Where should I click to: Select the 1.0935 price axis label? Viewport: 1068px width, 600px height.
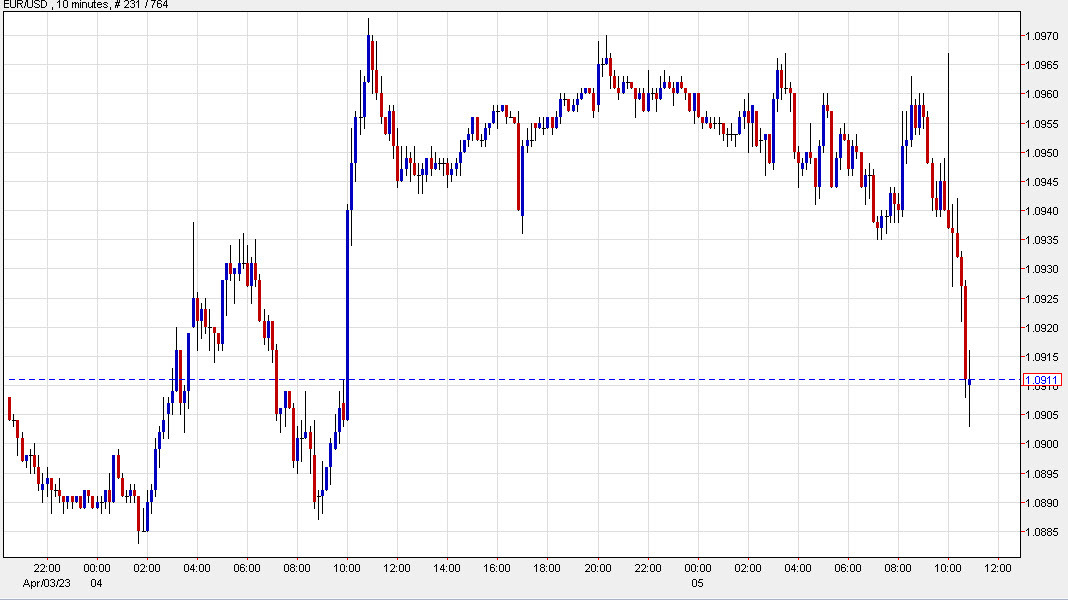[1041, 240]
